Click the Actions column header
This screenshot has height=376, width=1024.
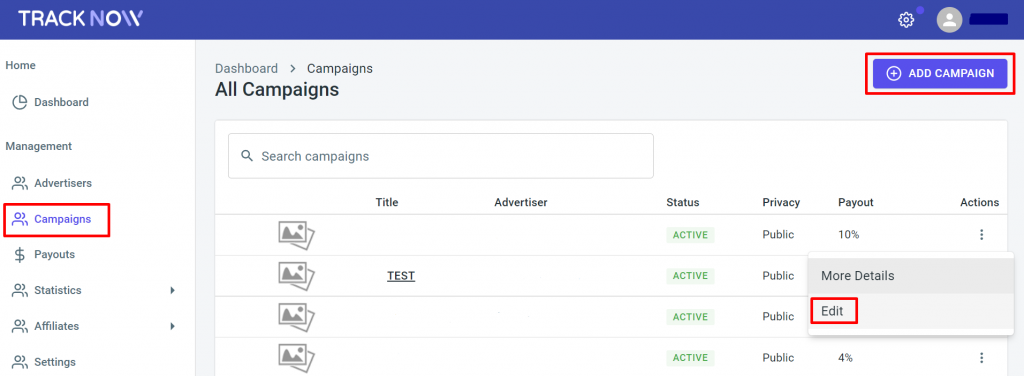click(980, 202)
